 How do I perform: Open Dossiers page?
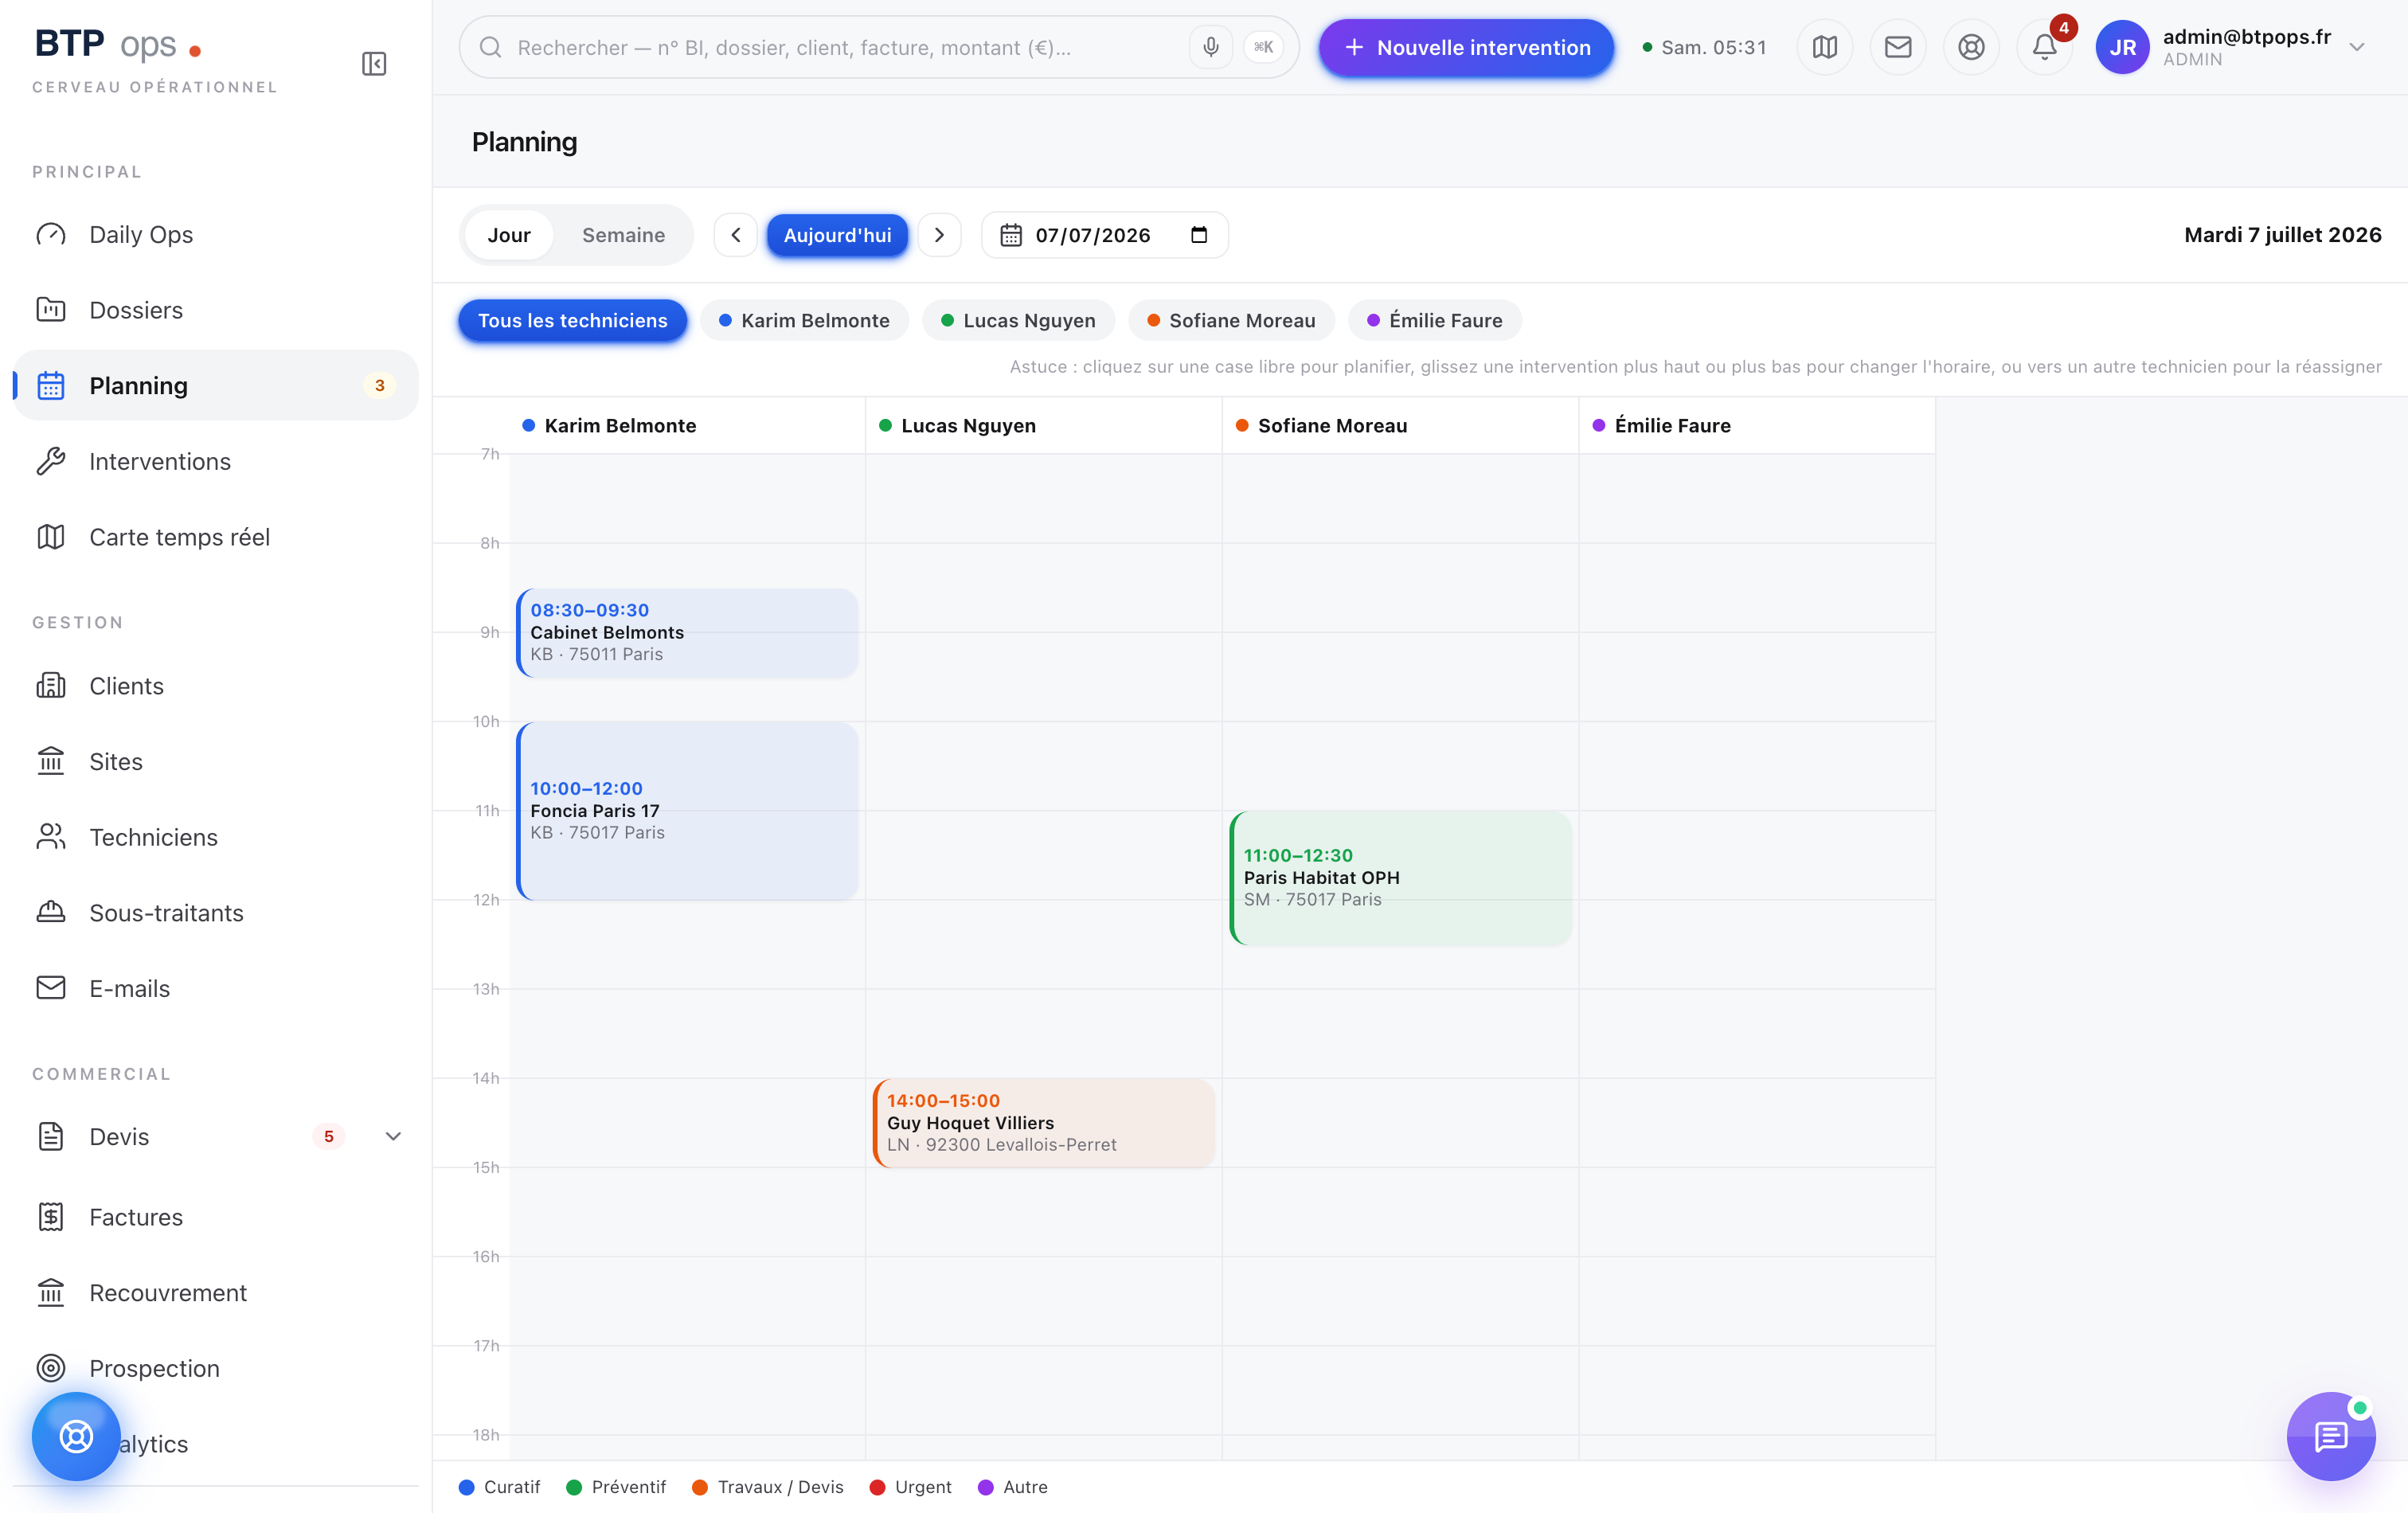point(215,310)
